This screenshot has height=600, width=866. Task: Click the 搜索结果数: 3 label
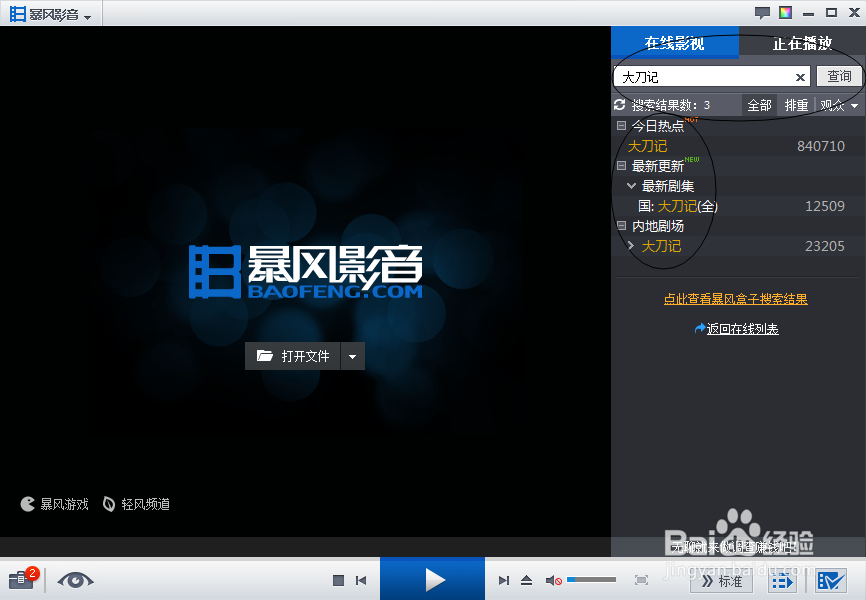[x=670, y=105]
